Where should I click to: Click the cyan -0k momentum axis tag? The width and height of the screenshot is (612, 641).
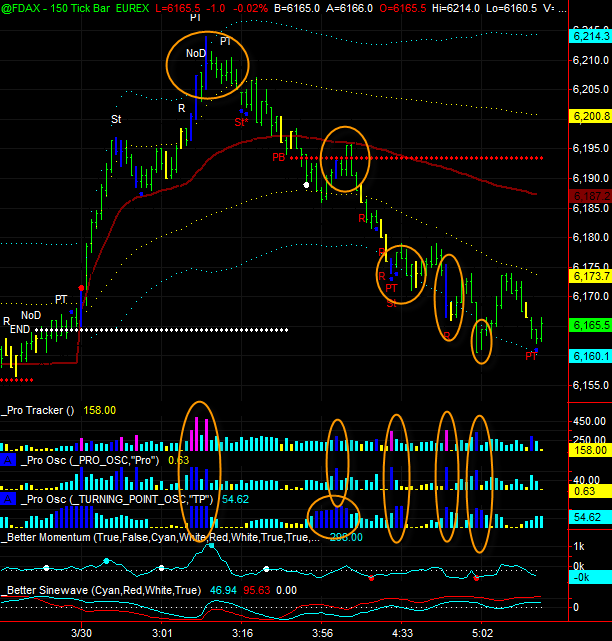(588, 577)
